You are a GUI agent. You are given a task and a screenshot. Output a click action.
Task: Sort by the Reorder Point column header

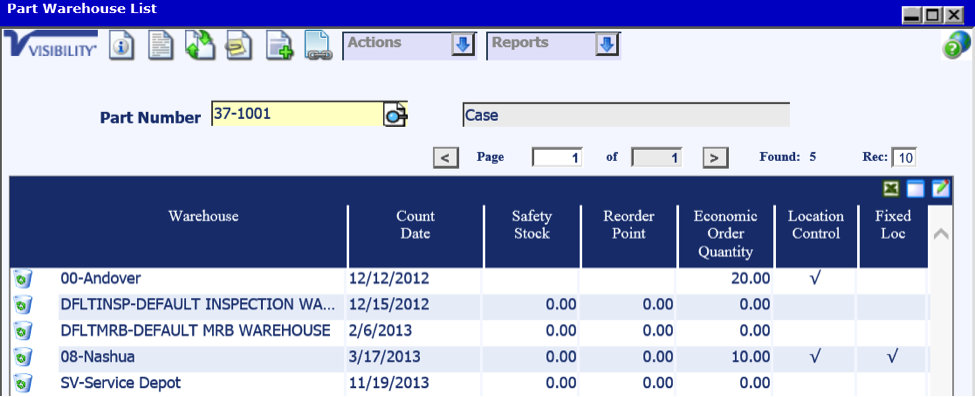629,225
